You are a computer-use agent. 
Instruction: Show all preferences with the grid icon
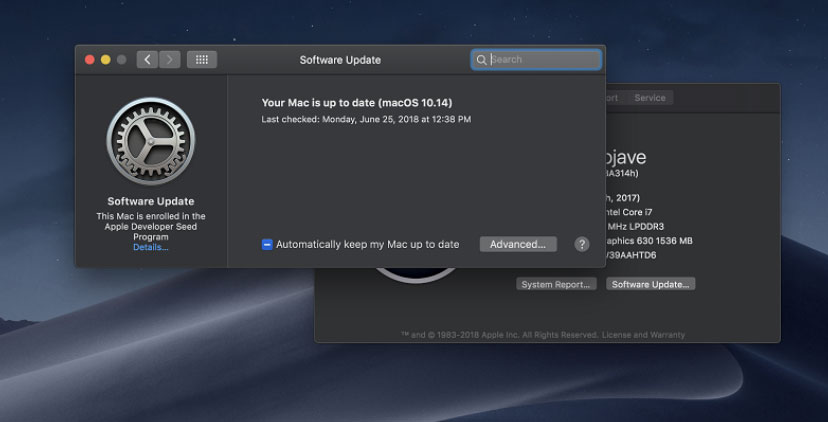202,60
